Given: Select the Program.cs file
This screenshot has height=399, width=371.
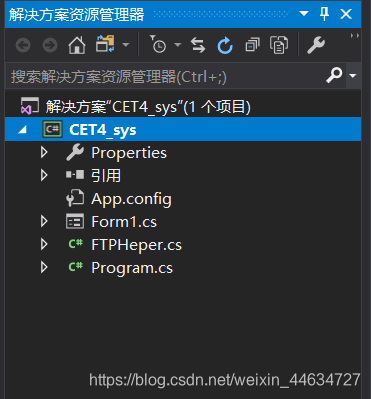Looking at the screenshot, I should pyautogui.click(x=132, y=268).
